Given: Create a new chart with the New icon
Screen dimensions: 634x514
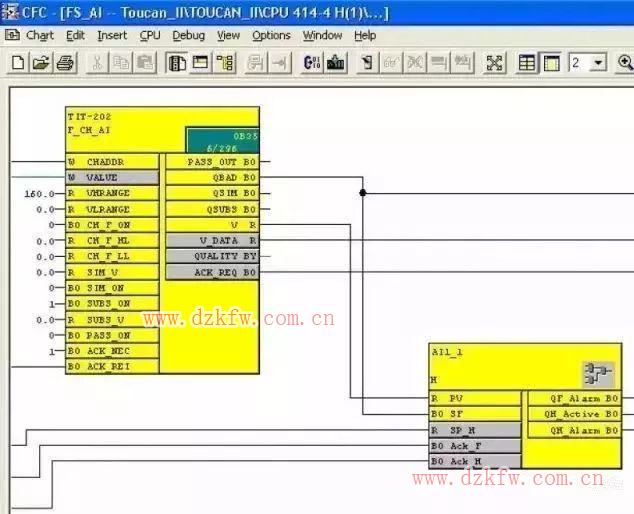Looking at the screenshot, I should pyautogui.click(x=18, y=63).
